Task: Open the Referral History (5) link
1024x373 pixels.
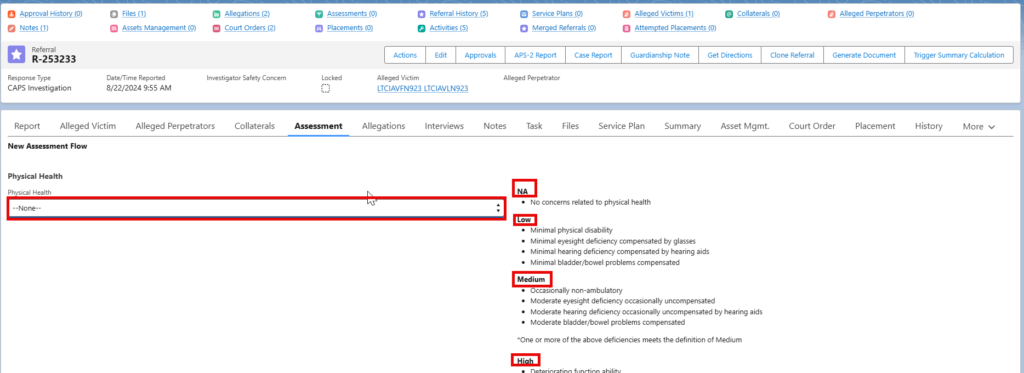Action: 458,14
